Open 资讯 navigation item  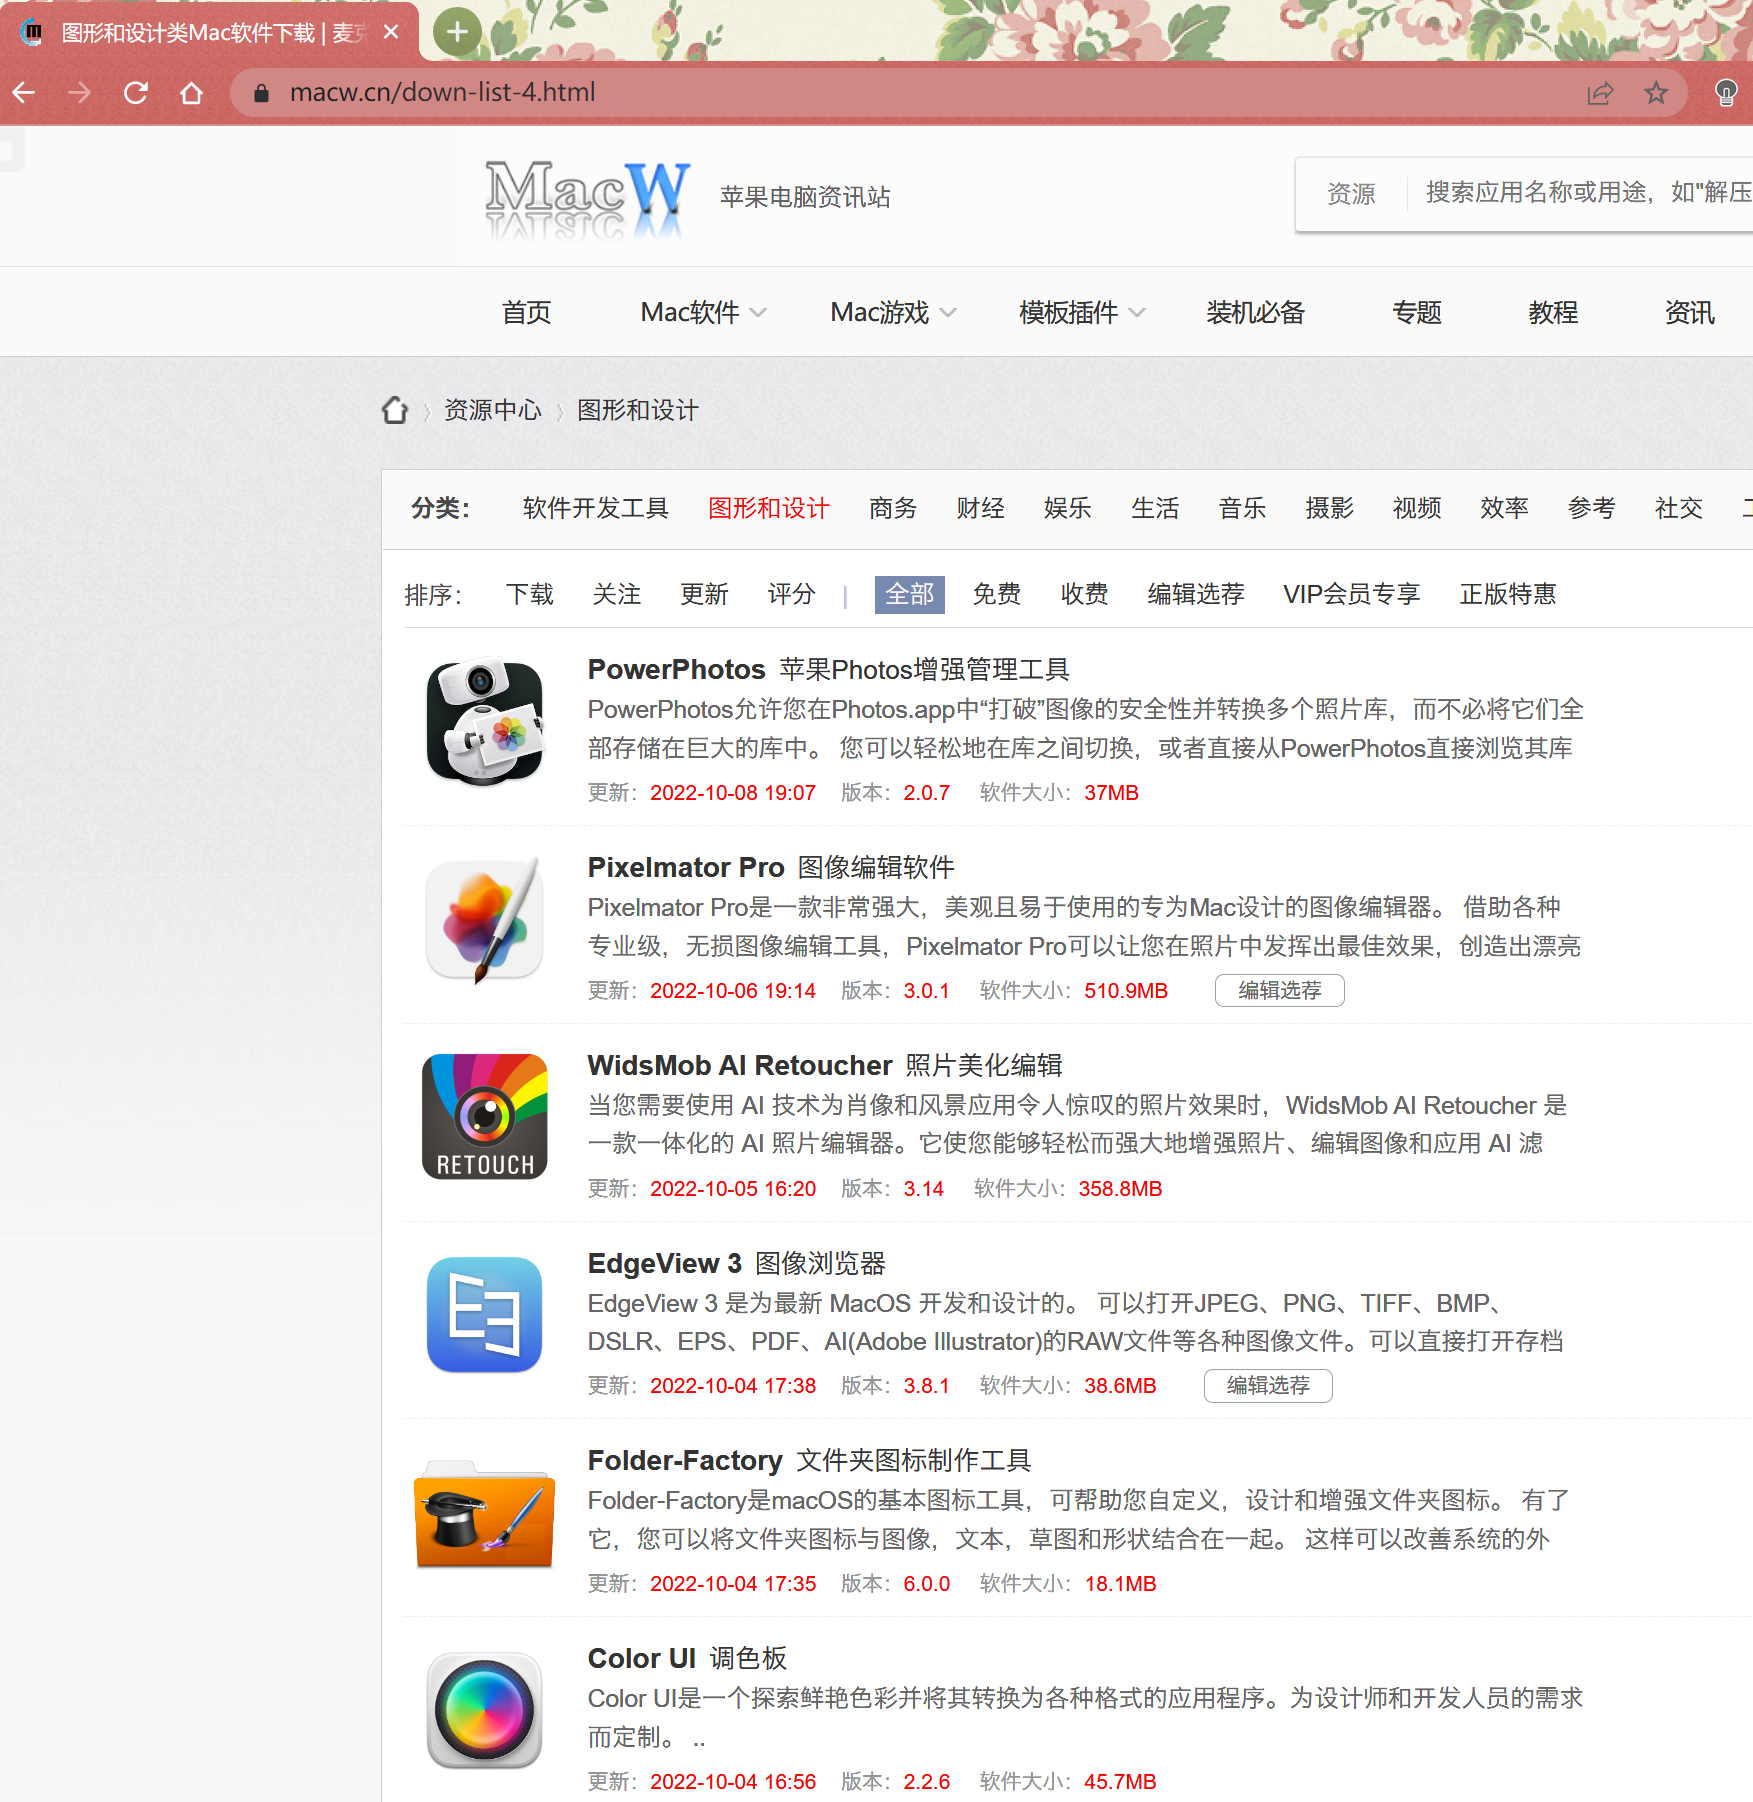point(1690,313)
